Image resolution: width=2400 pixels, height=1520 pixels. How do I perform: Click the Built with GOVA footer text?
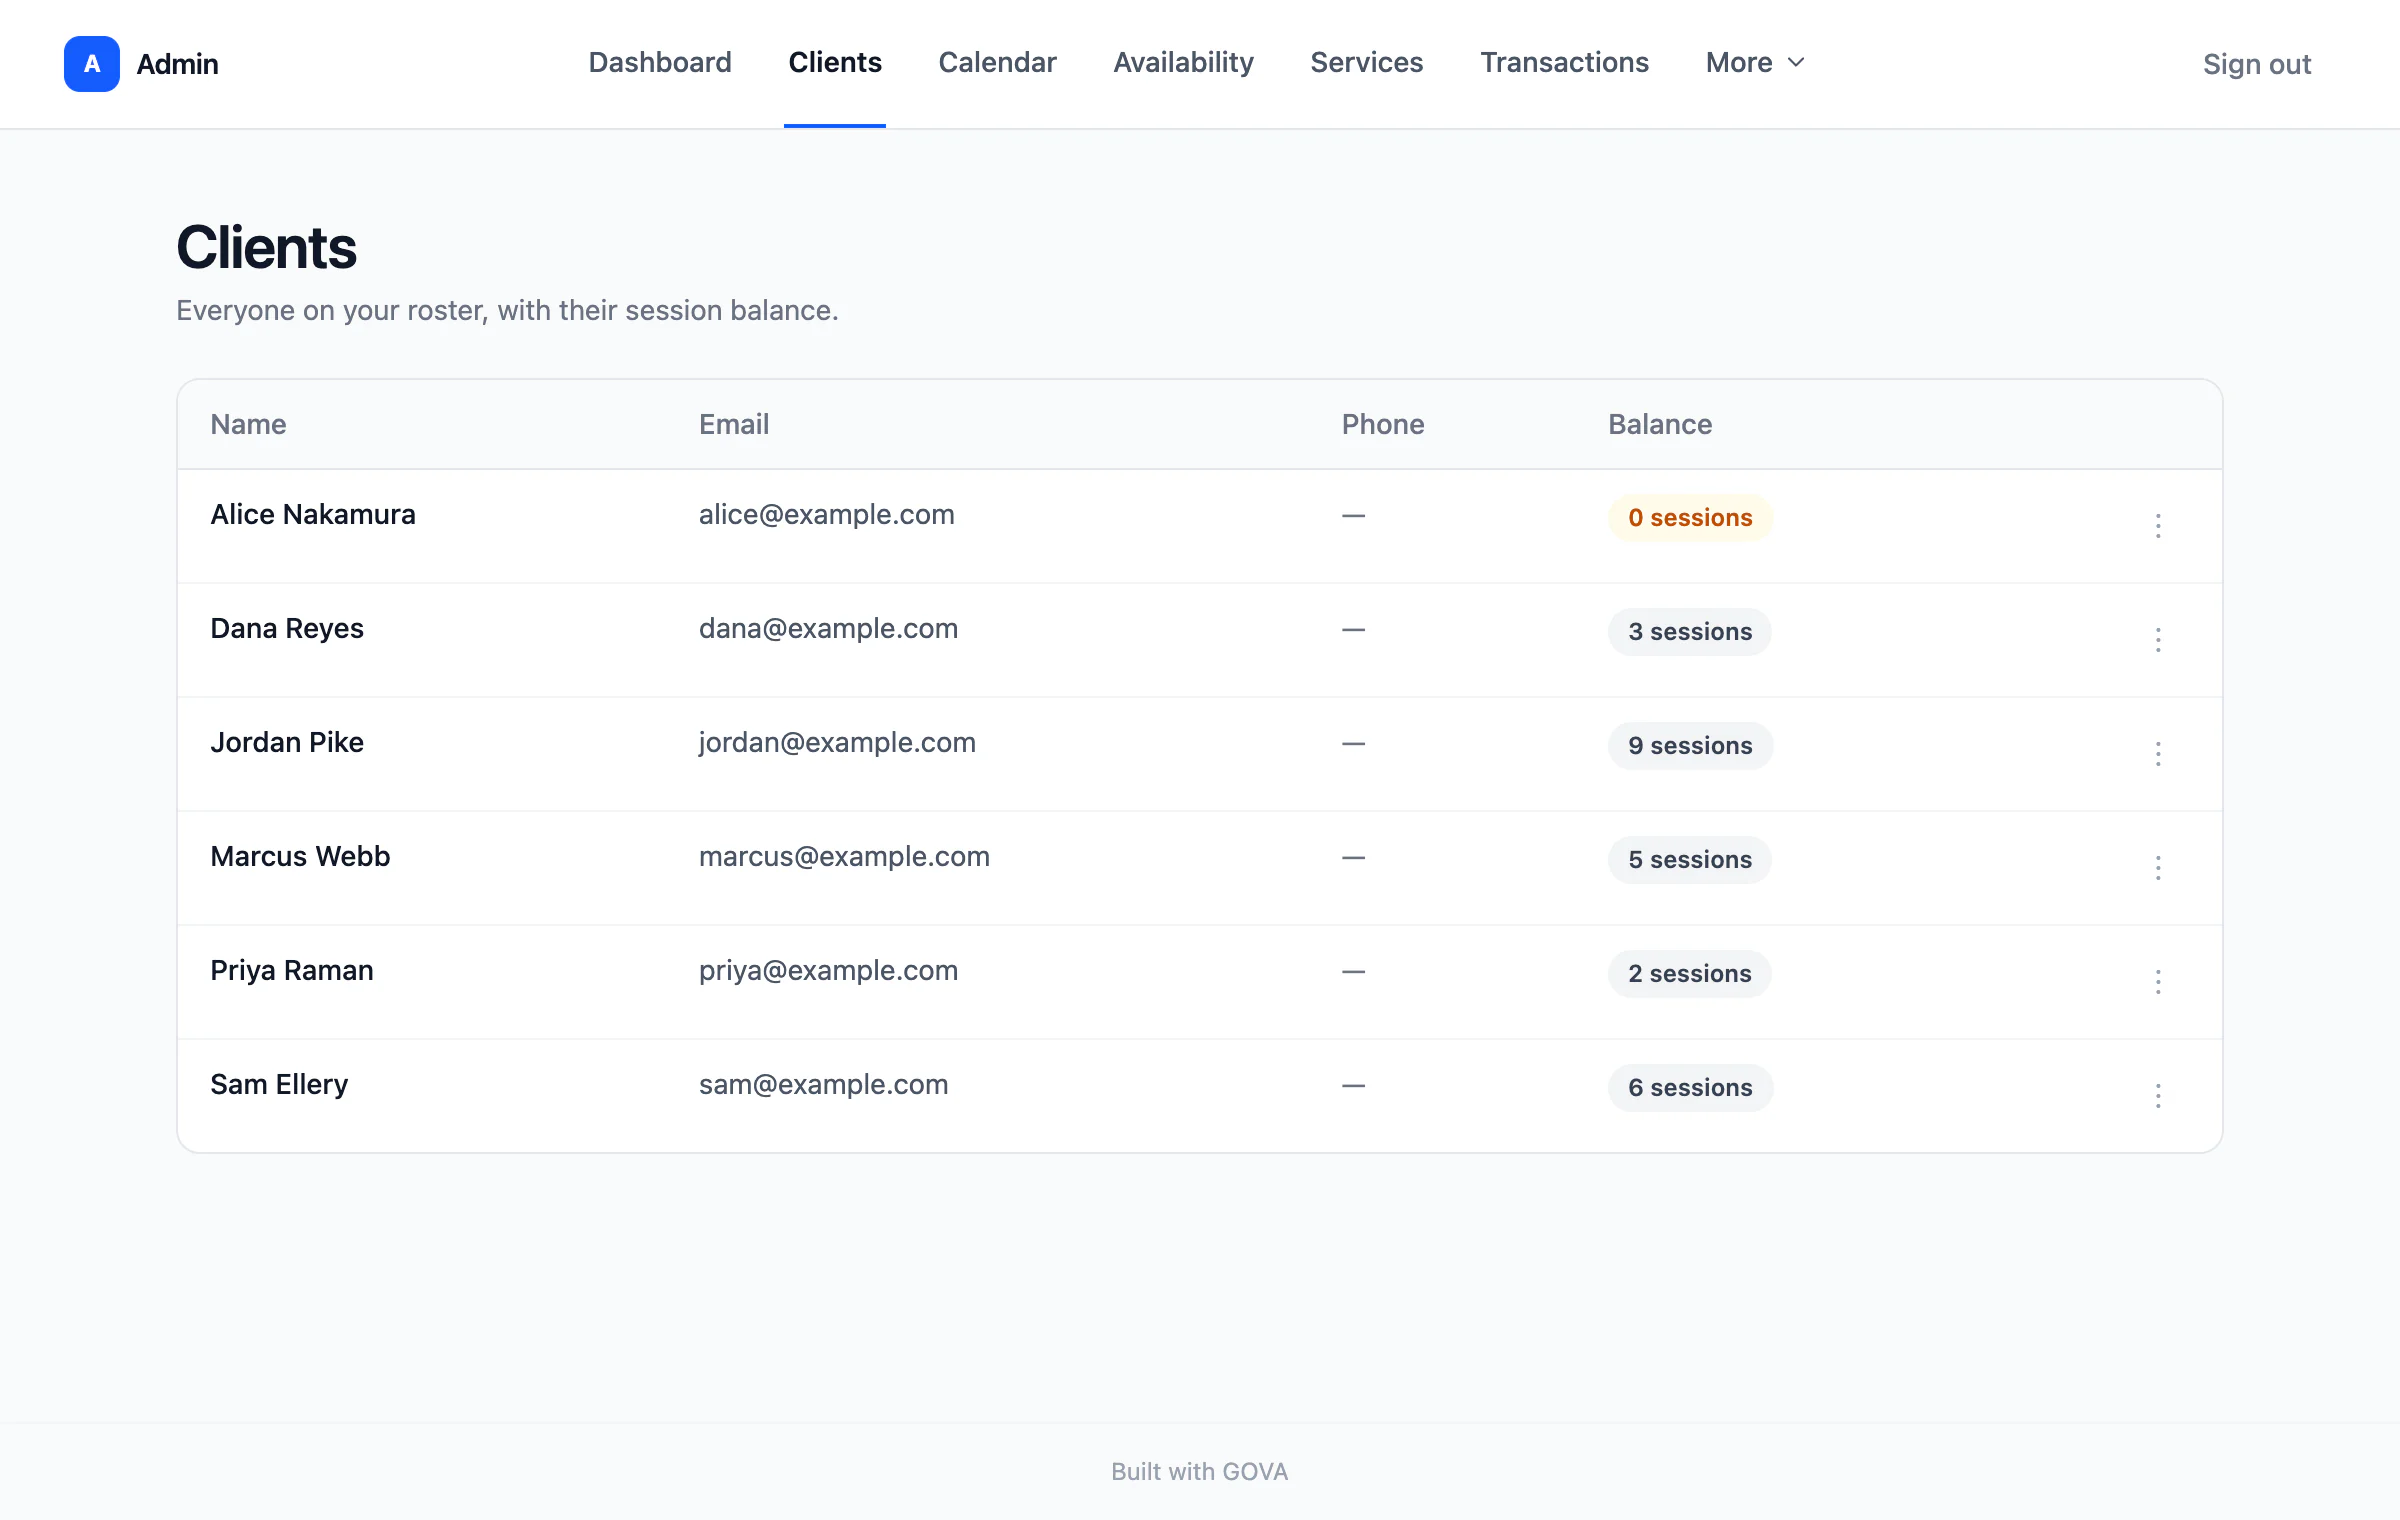pyautogui.click(x=1200, y=1471)
